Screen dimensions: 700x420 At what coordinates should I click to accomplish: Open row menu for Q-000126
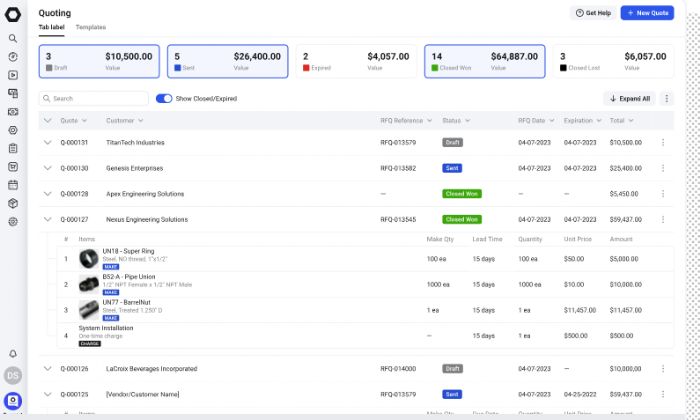tap(663, 369)
